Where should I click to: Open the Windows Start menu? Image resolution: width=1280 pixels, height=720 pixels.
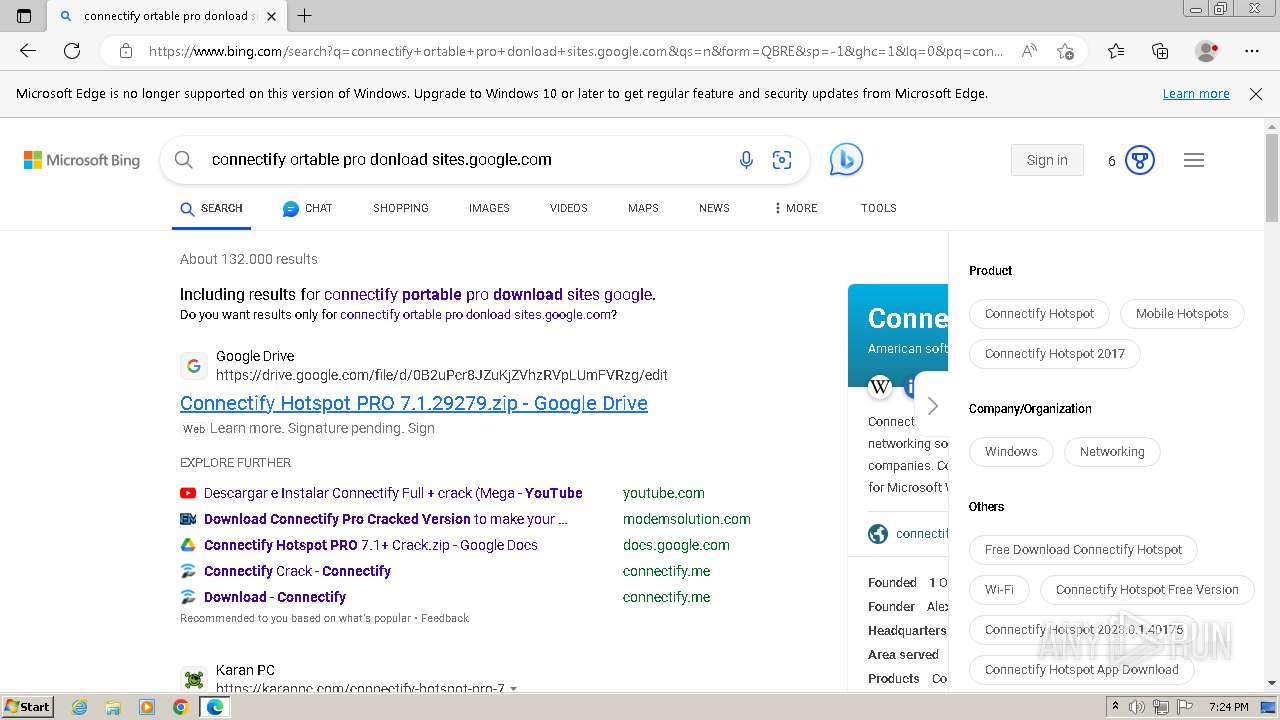pos(28,706)
